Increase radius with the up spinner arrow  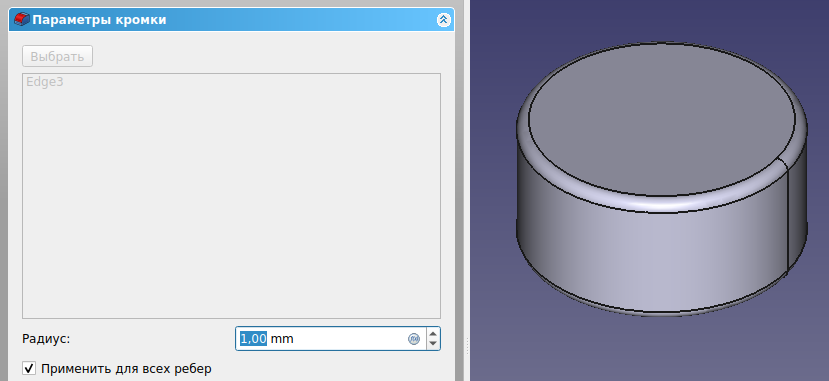[x=433, y=333]
